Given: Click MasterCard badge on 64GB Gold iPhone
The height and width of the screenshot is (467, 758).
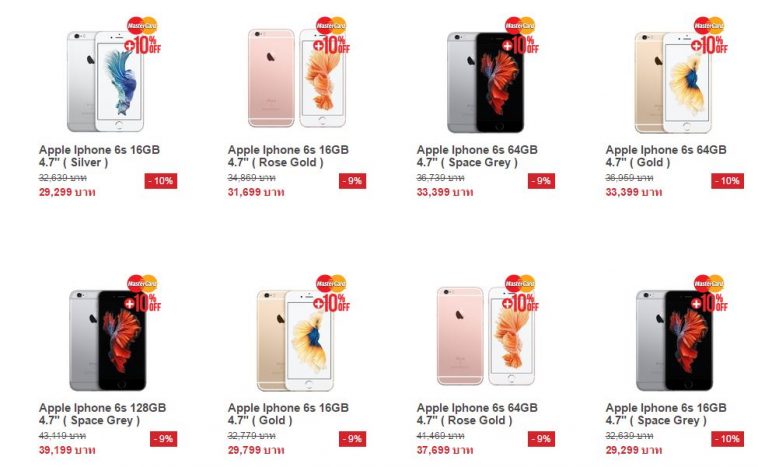Looking at the screenshot, I should pos(709,36).
